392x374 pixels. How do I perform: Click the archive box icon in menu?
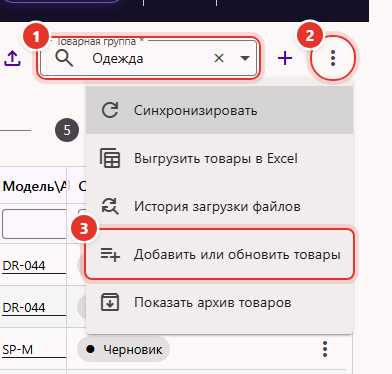(x=110, y=302)
